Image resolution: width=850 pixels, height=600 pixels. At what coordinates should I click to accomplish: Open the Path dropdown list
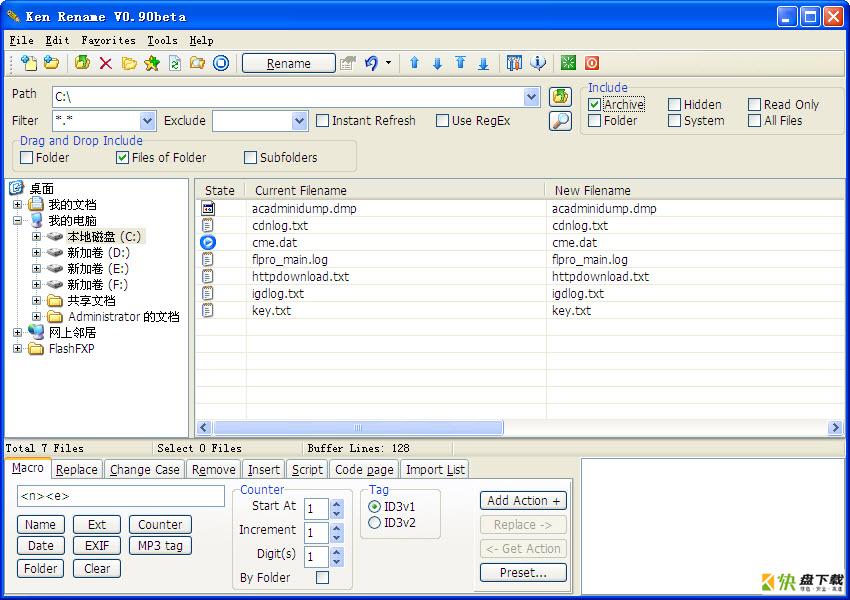click(x=531, y=97)
